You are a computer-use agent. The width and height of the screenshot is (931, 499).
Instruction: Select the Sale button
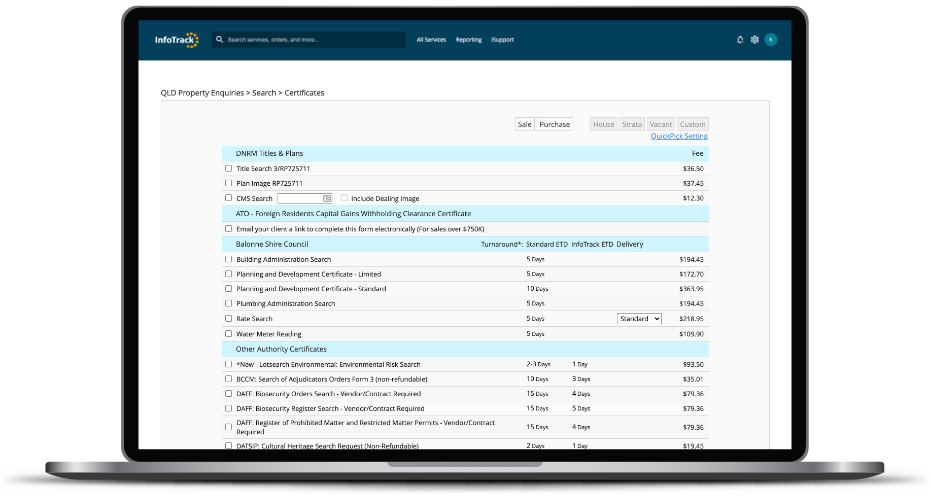point(524,124)
